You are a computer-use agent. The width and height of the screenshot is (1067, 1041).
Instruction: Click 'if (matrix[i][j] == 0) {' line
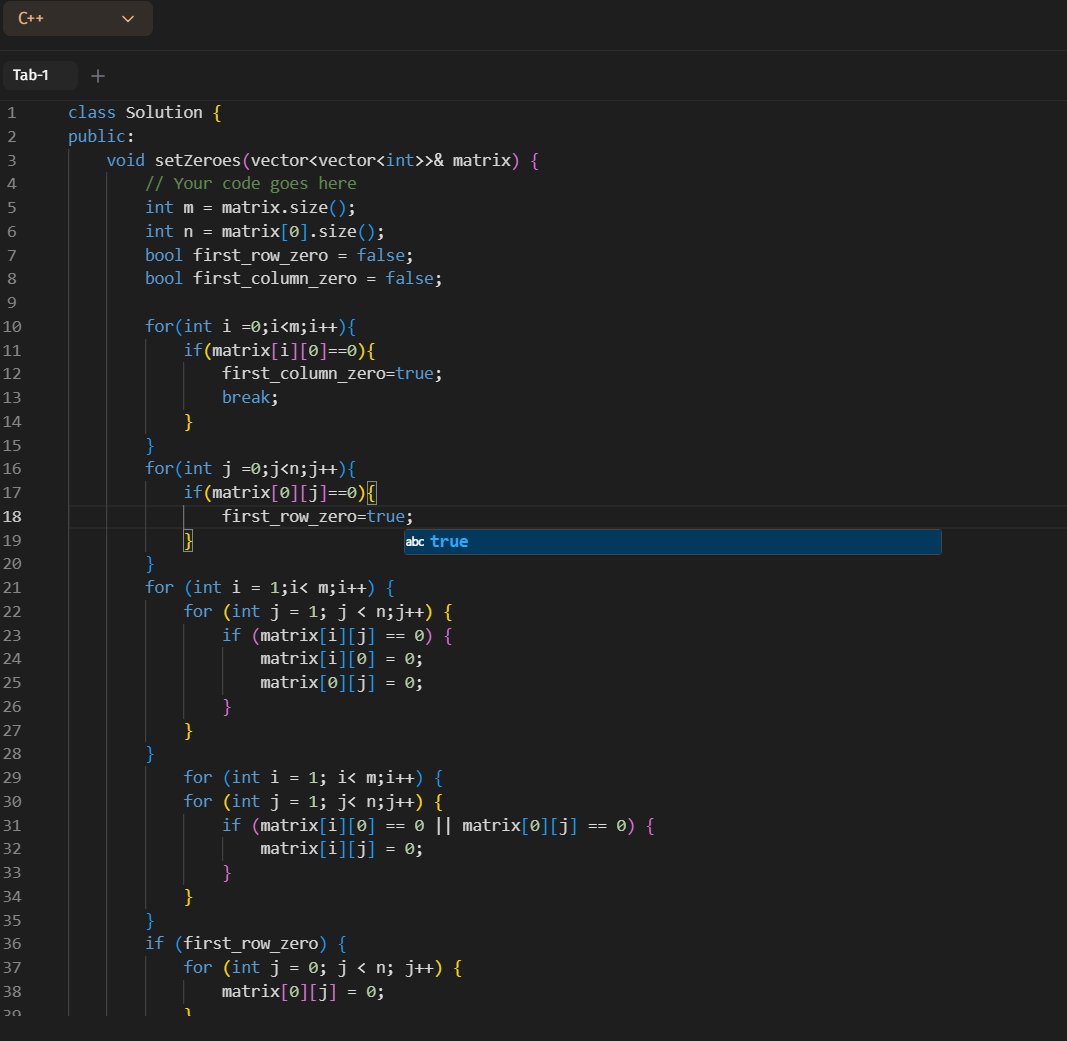click(x=337, y=635)
